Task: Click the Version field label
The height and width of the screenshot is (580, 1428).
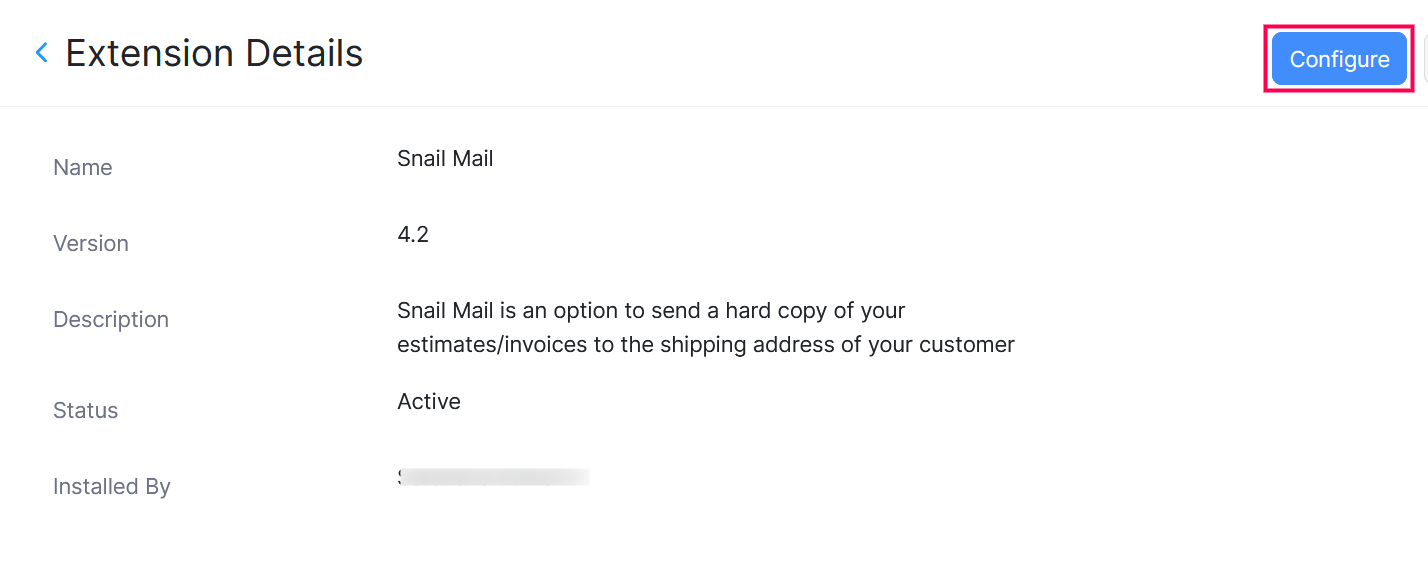Action: click(91, 244)
